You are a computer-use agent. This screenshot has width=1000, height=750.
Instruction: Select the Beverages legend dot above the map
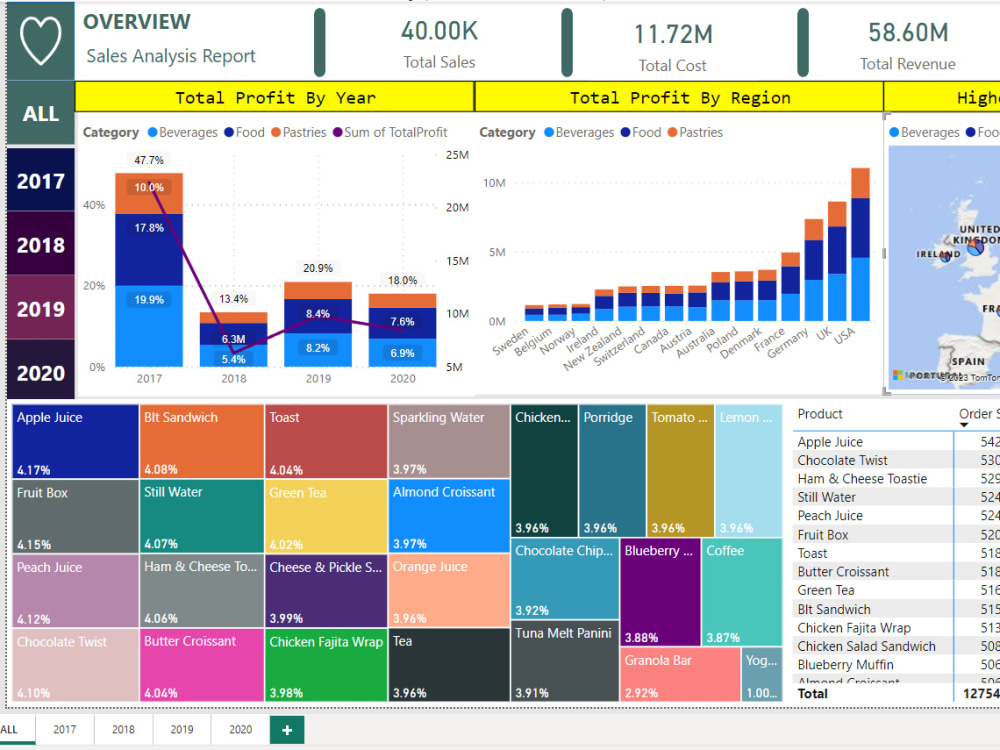pyautogui.click(x=893, y=132)
